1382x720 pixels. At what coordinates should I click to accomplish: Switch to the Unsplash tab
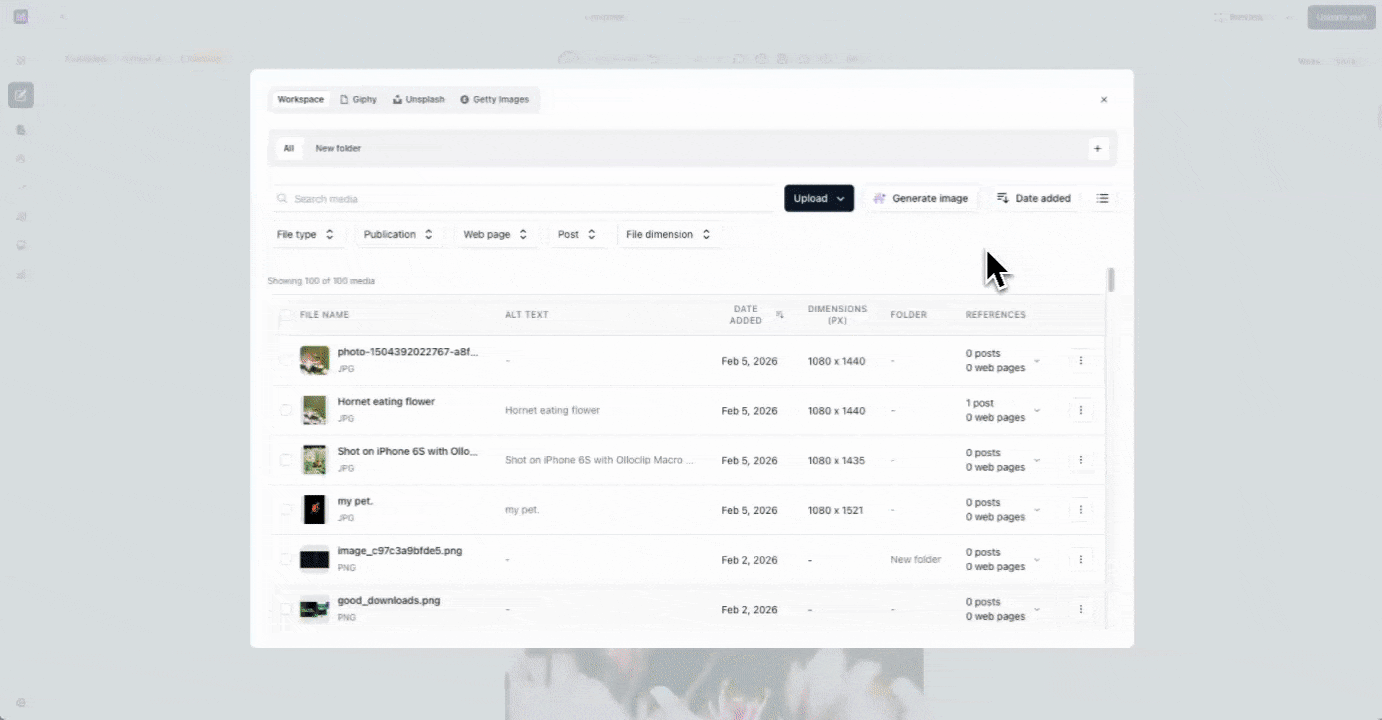pos(418,99)
